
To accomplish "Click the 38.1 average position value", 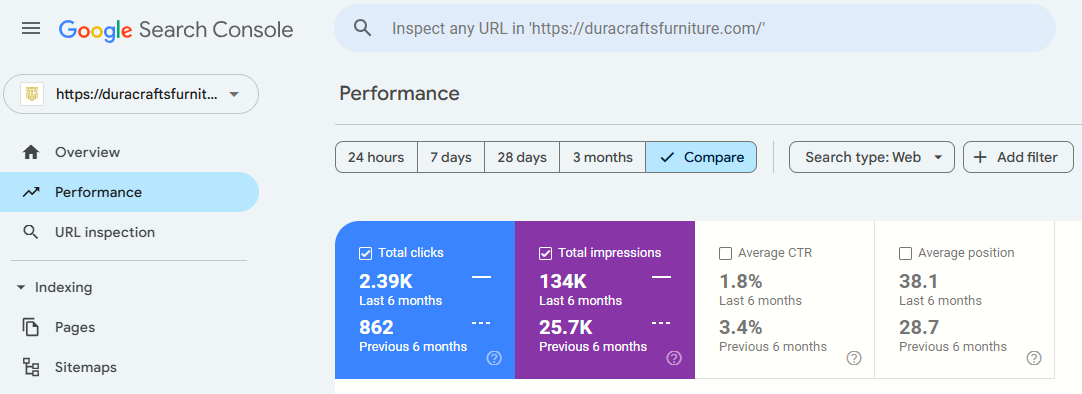I will 918,281.
